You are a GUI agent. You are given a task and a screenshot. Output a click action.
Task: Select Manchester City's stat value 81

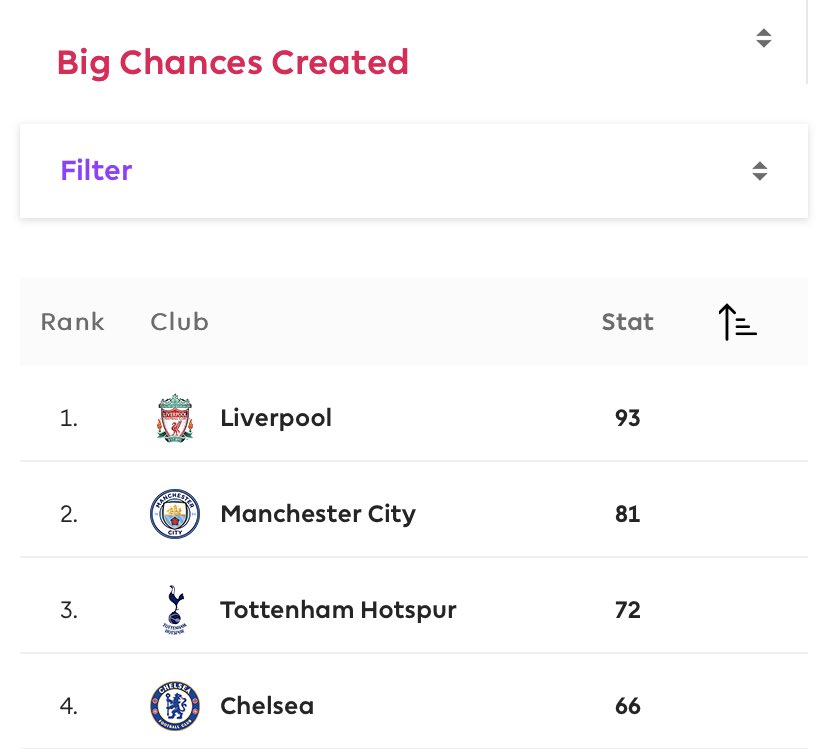click(627, 514)
